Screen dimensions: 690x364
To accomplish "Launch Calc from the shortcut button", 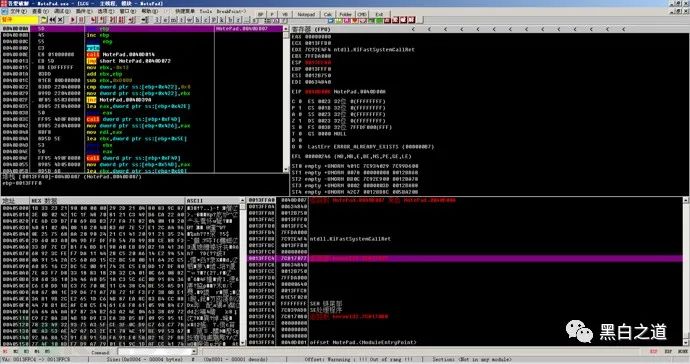I will point(327,14).
